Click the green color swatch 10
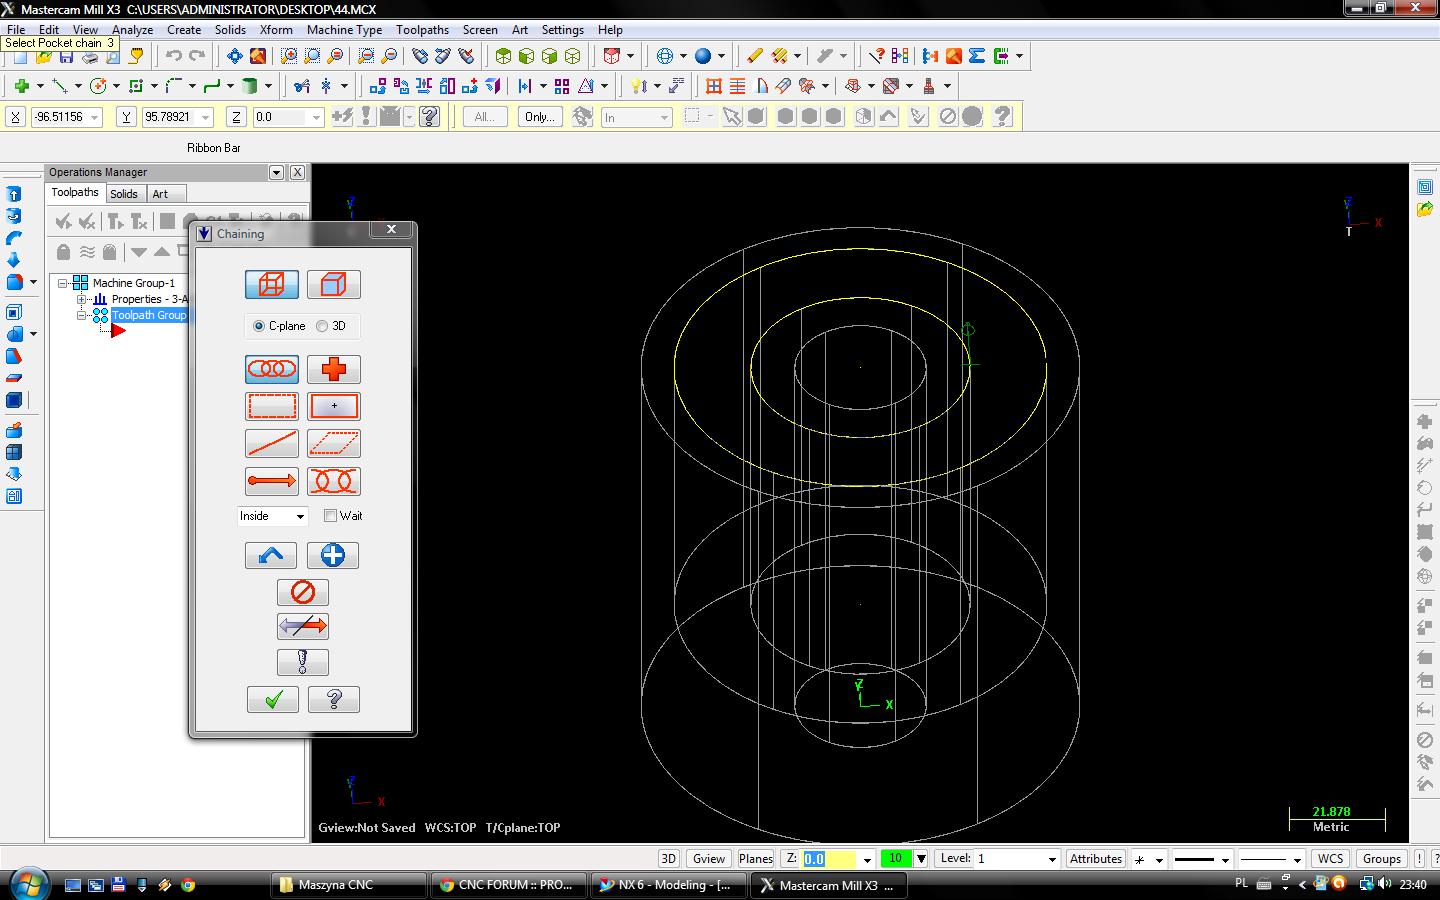The width and height of the screenshot is (1440, 900). coord(896,858)
